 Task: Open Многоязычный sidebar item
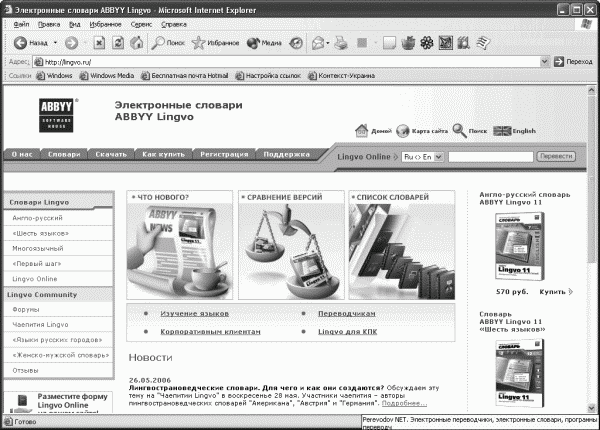point(59,249)
